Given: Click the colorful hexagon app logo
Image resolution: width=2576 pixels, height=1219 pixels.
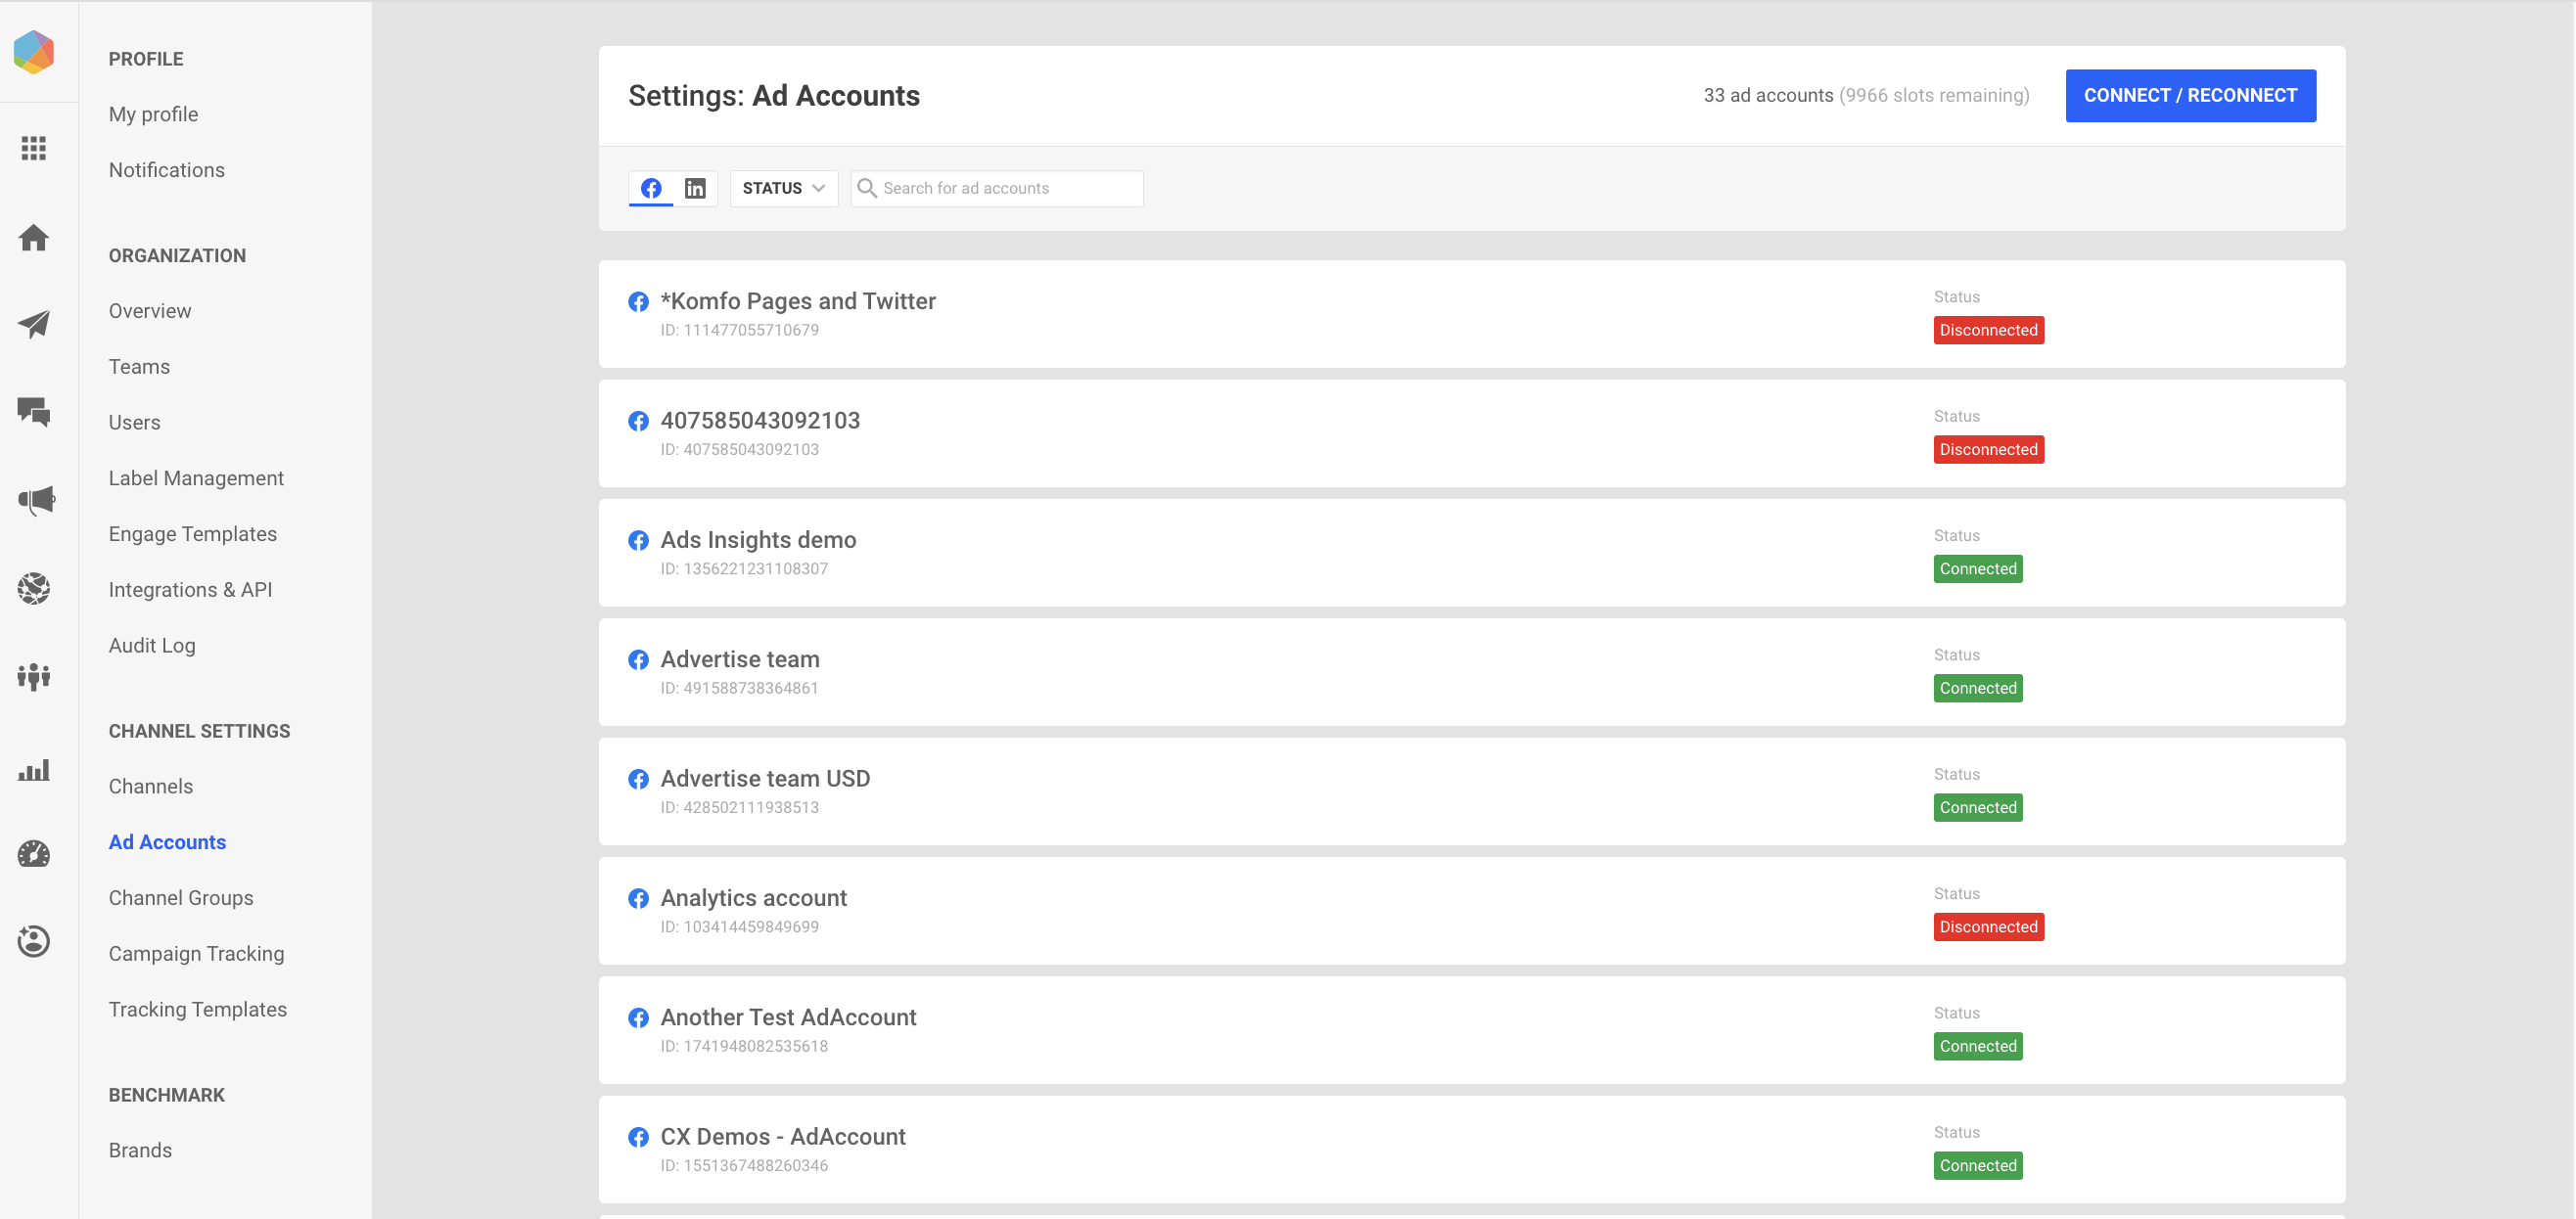Looking at the screenshot, I should (34, 52).
